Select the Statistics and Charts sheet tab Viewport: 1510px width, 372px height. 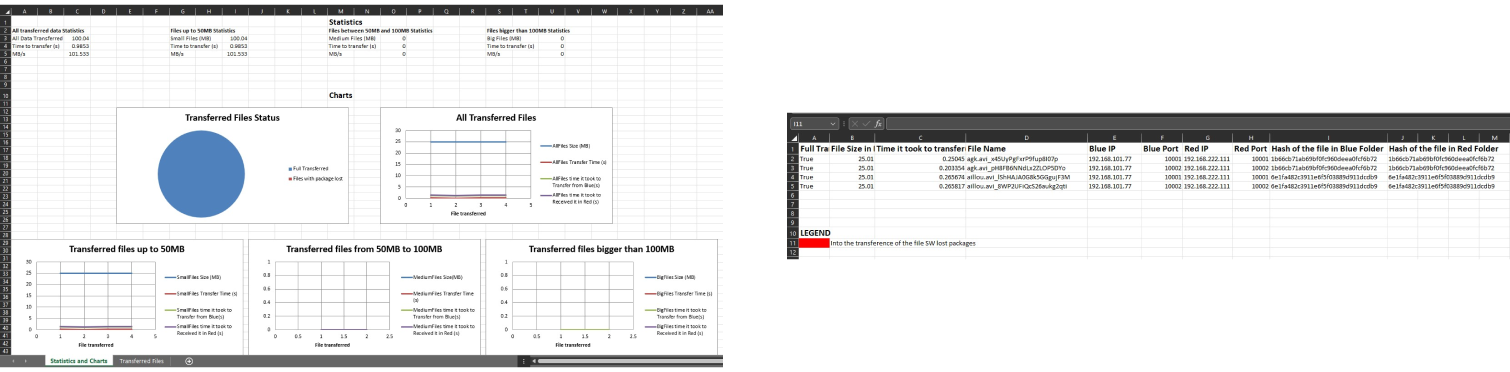point(79,361)
